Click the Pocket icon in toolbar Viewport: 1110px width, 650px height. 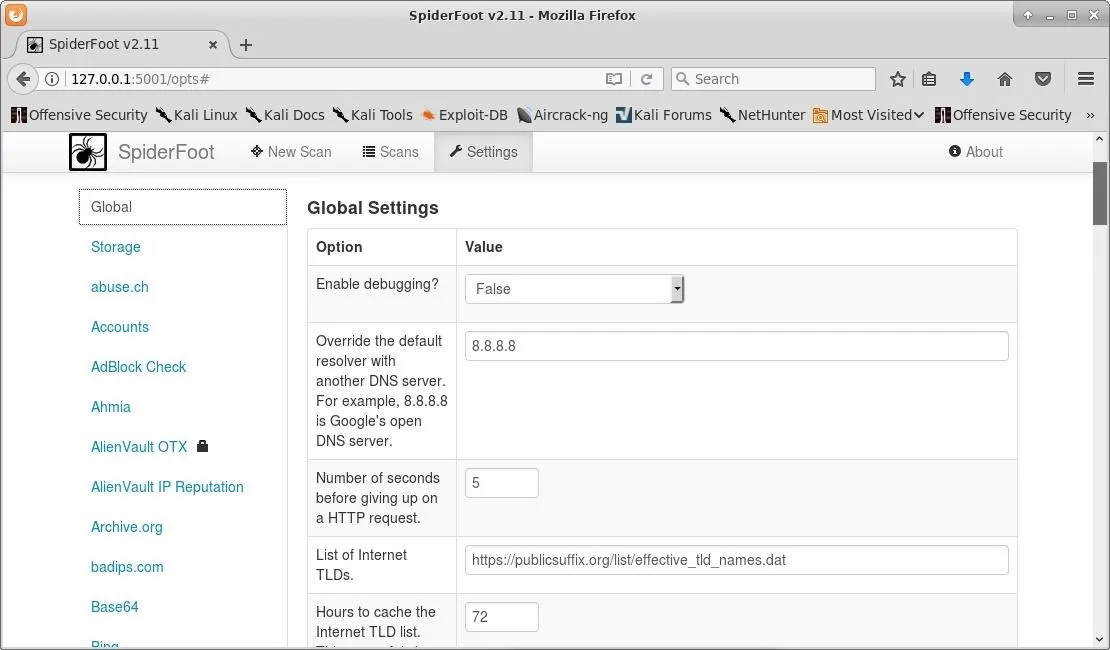pyautogui.click(x=1043, y=79)
